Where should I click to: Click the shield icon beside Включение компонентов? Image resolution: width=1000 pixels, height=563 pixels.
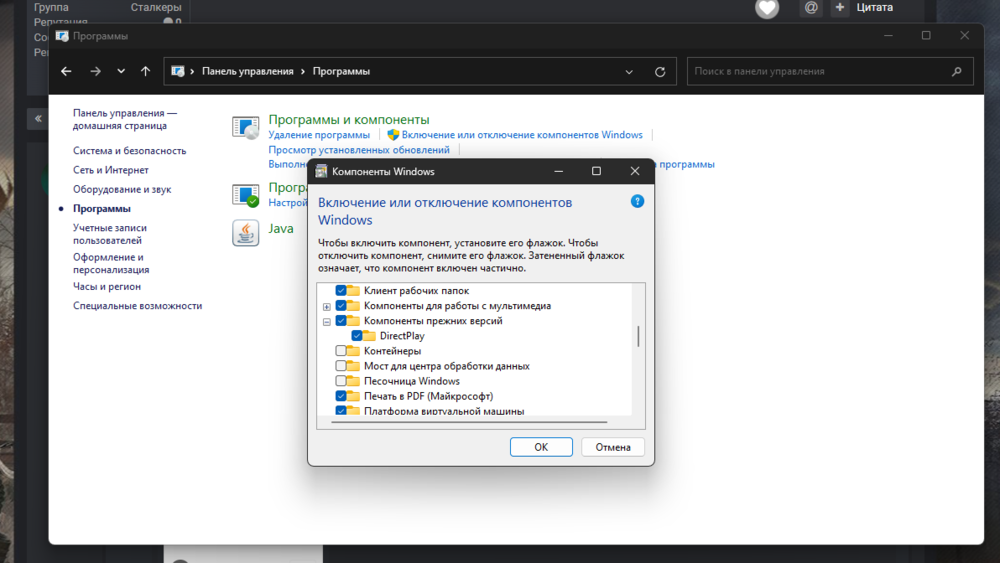tap(393, 135)
